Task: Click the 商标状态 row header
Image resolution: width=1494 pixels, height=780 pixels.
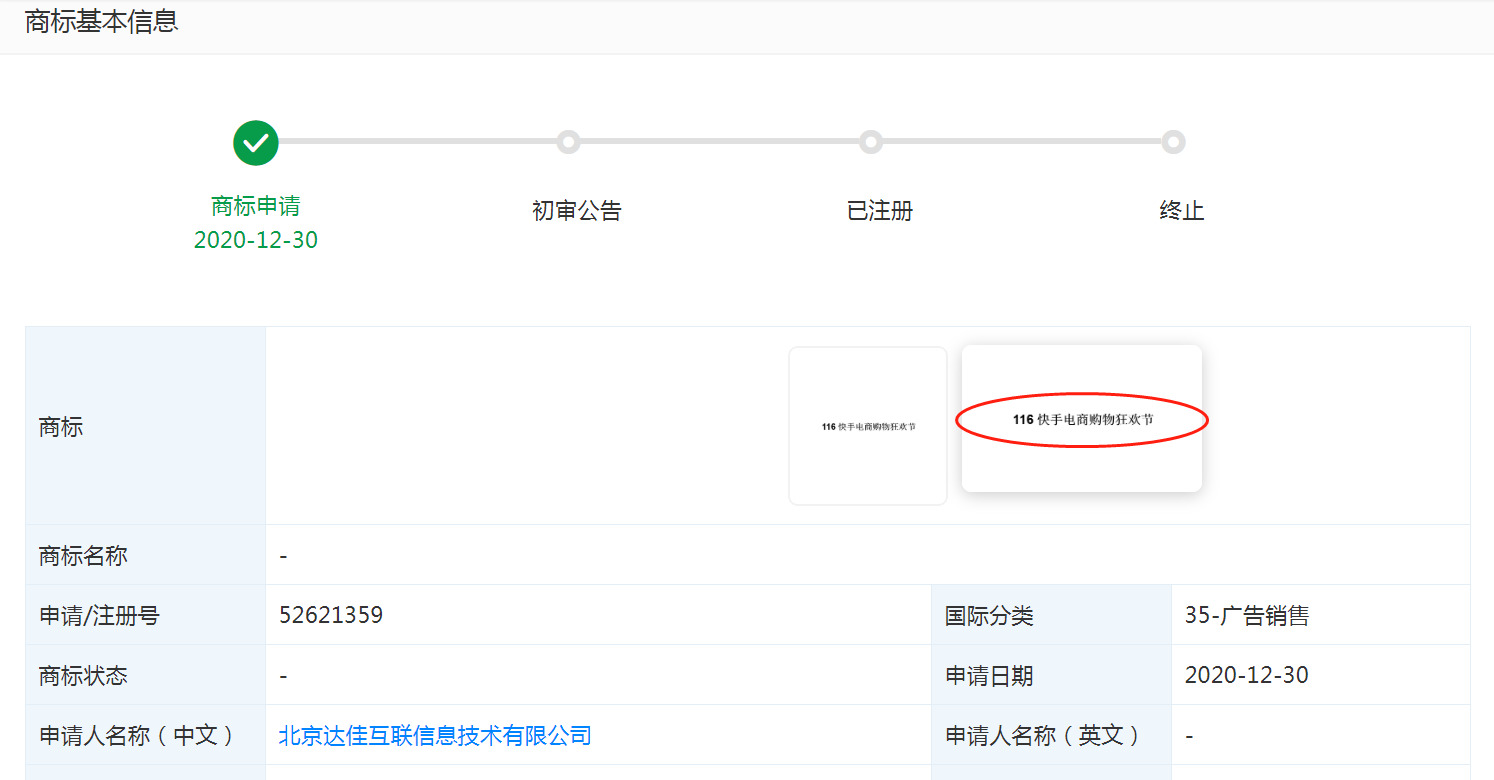Action: click(146, 675)
